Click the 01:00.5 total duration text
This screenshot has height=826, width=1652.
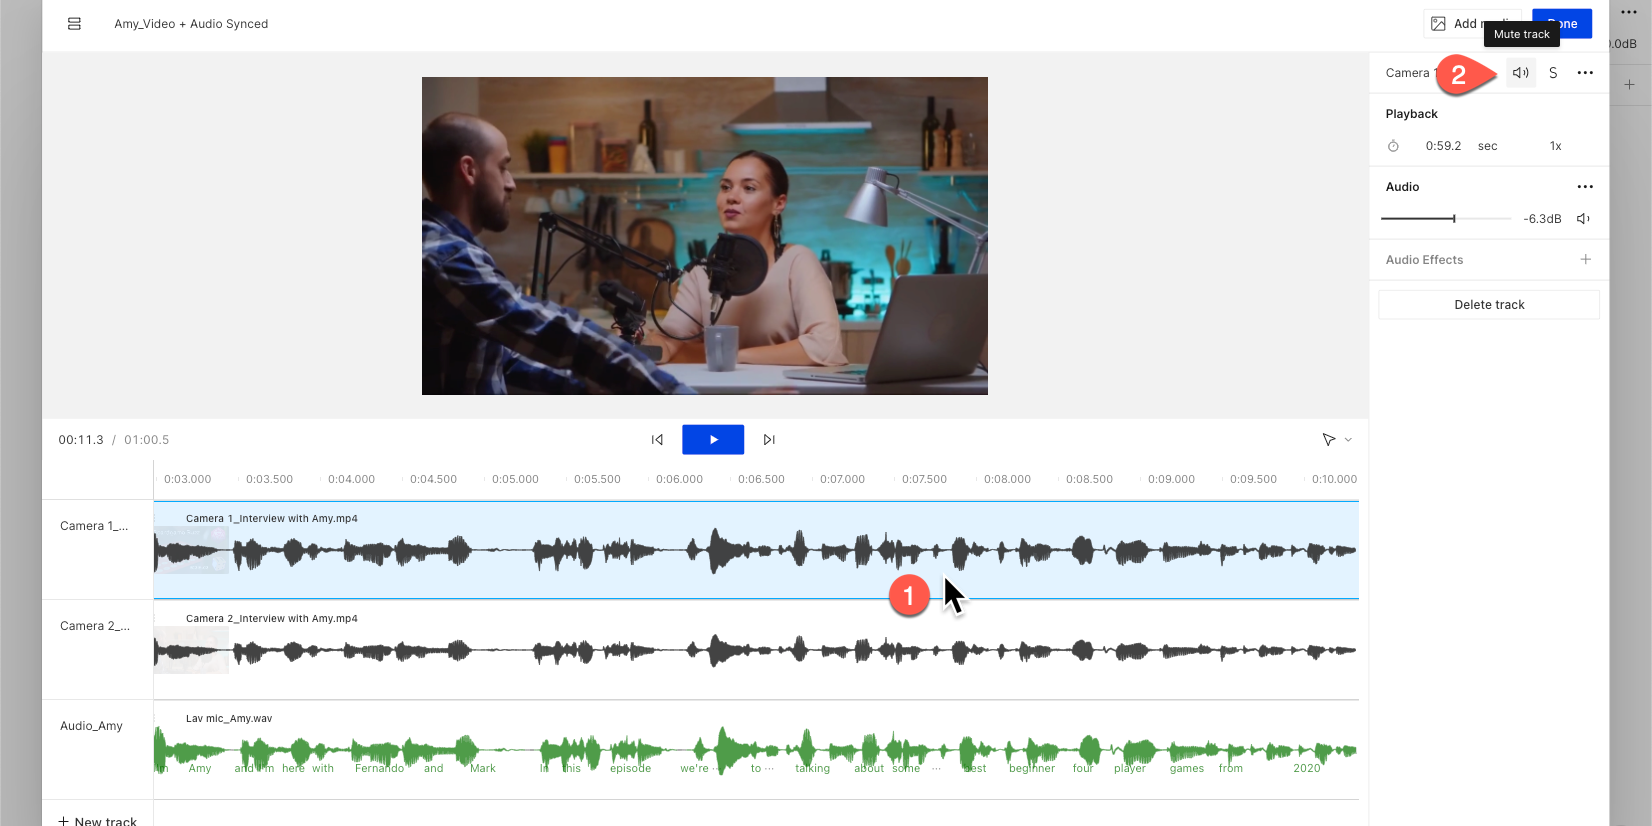pyautogui.click(x=147, y=440)
